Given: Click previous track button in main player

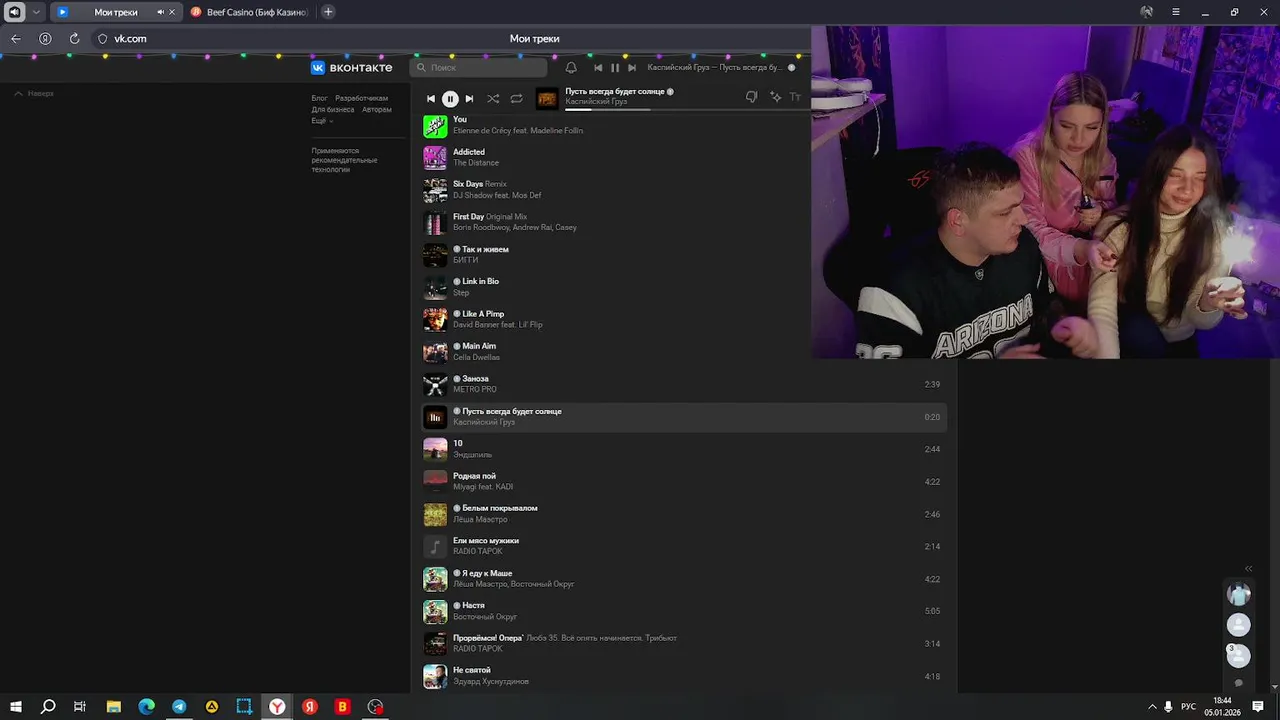Looking at the screenshot, I should (431, 99).
